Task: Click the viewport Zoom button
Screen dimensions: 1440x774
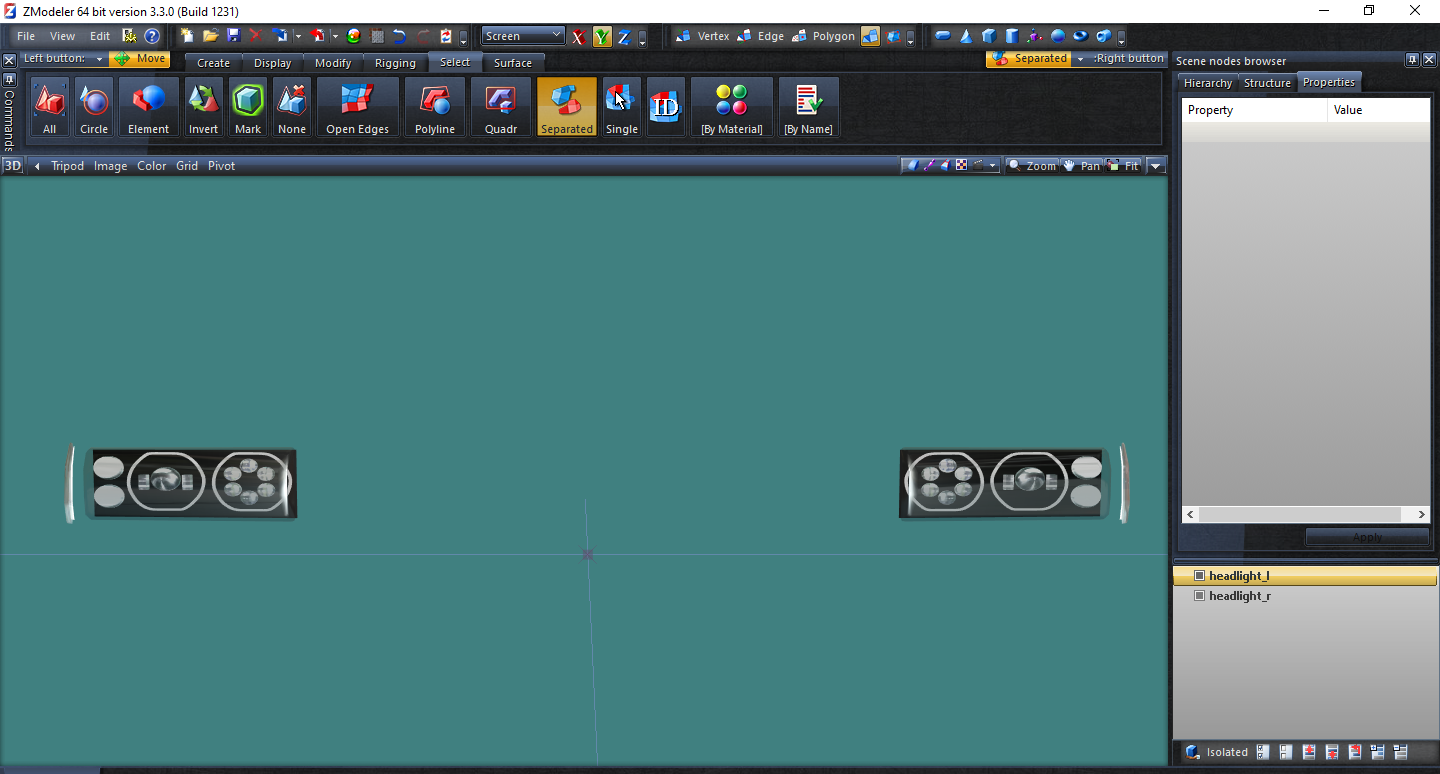Action: [x=1032, y=166]
